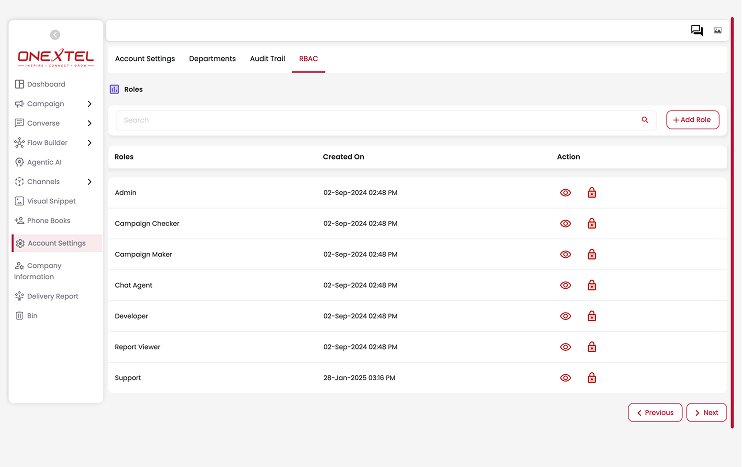This screenshot has height=467, width=742.
Task: View the Campaign Checker role via eye icon
Action: coord(565,224)
